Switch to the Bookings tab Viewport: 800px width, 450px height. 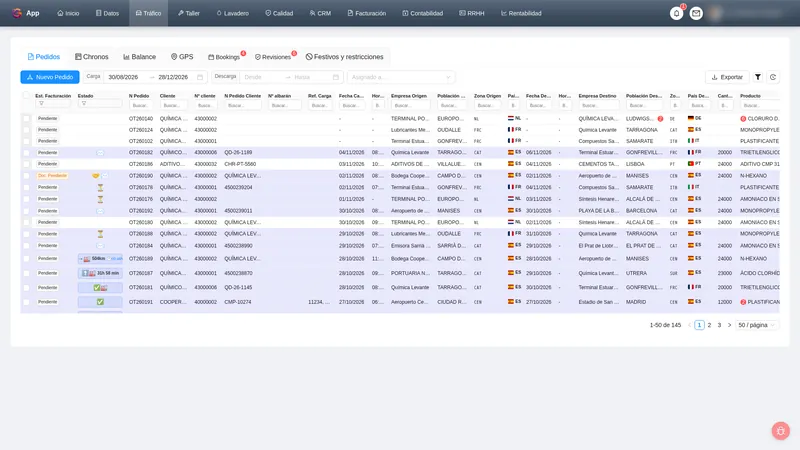[x=224, y=57]
